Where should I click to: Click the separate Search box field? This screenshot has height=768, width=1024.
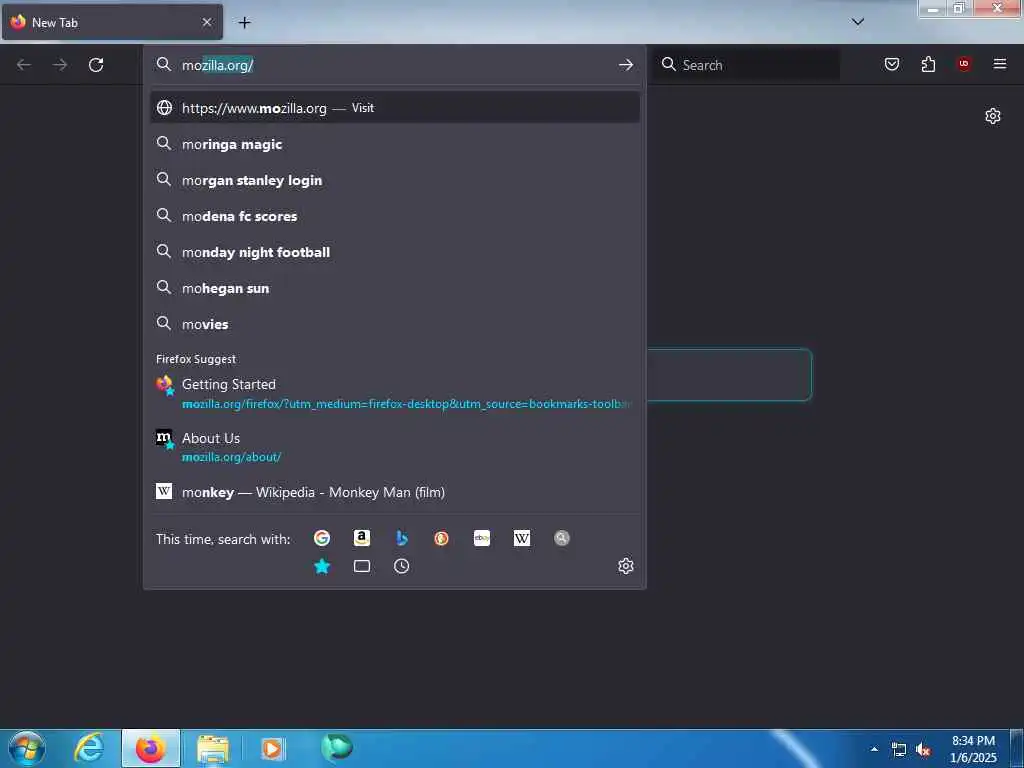tap(746, 65)
